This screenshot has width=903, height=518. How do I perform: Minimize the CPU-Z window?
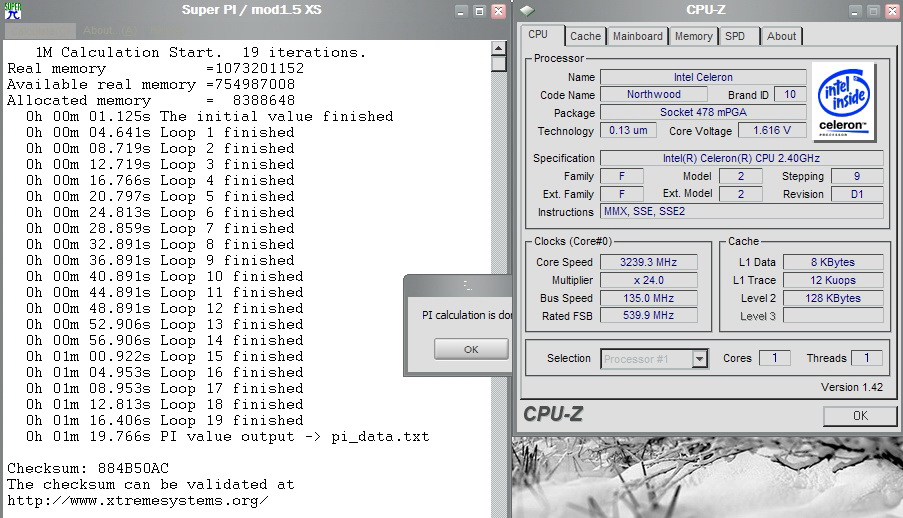pyautogui.click(x=855, y=11)
